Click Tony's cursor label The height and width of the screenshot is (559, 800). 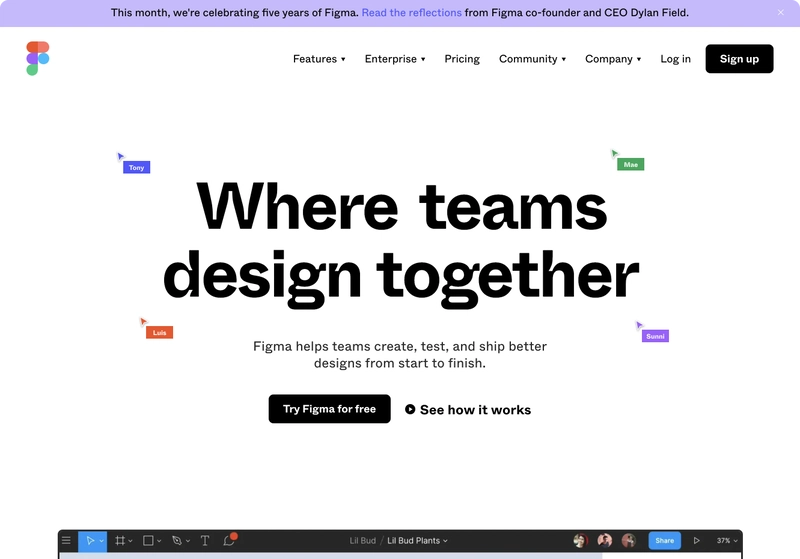click(136, 167)
